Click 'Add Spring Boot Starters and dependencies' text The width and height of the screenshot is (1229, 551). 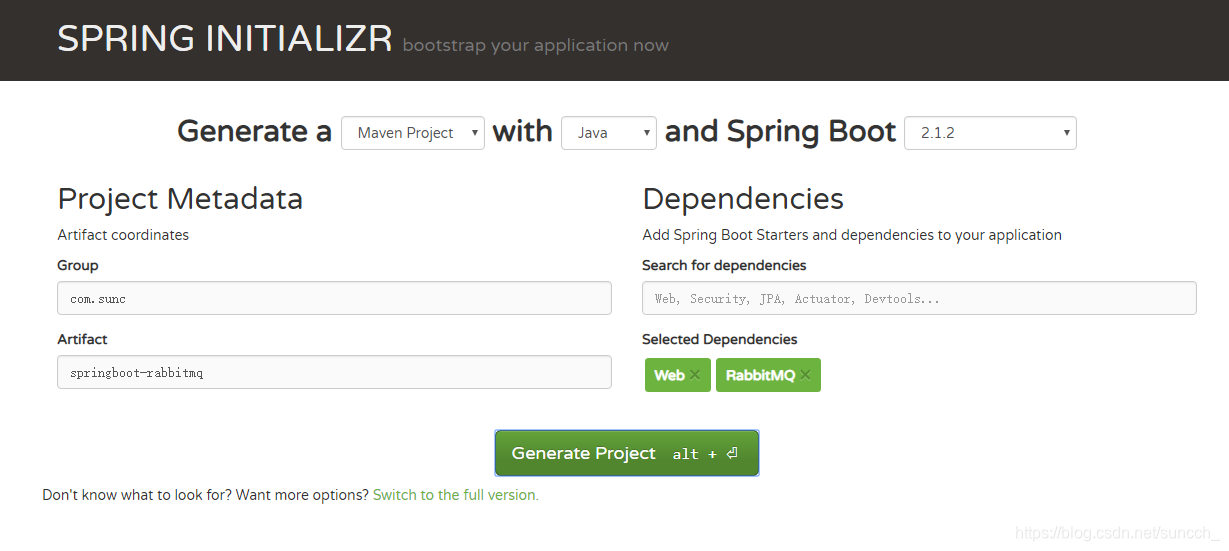coord(852,235)
